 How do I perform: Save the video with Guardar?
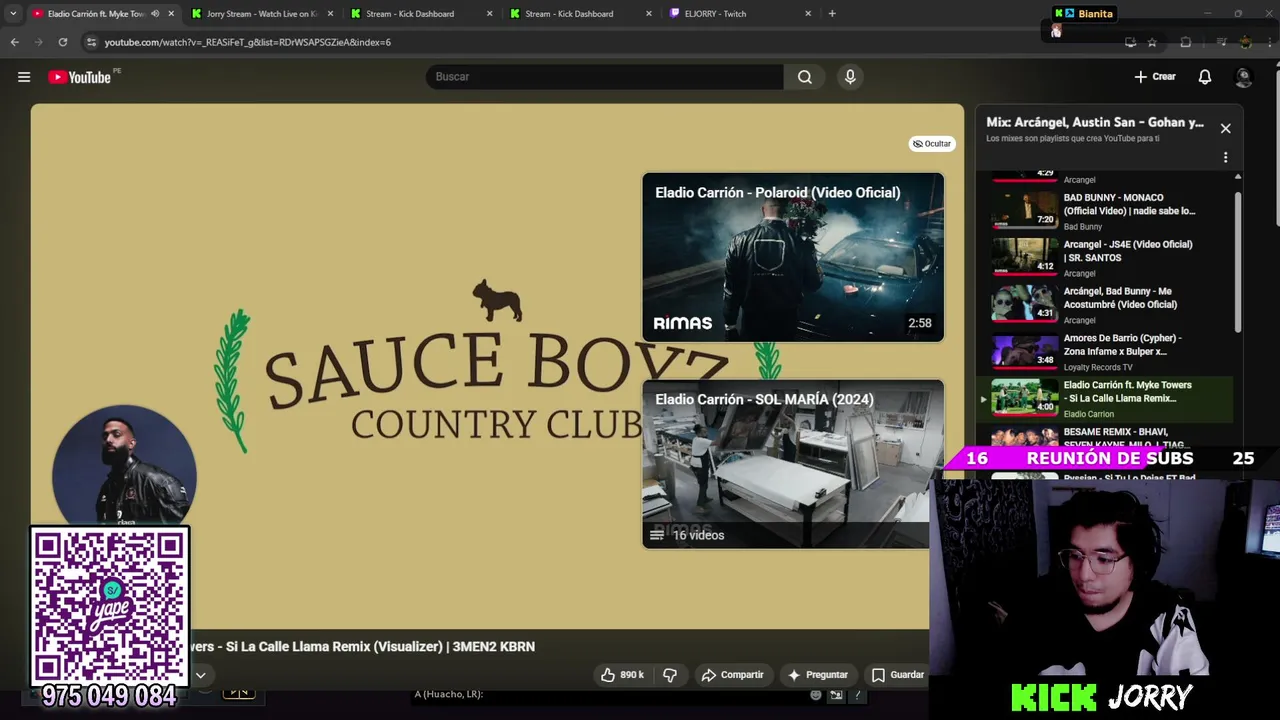pyautogui.click(x=897, y=675)
